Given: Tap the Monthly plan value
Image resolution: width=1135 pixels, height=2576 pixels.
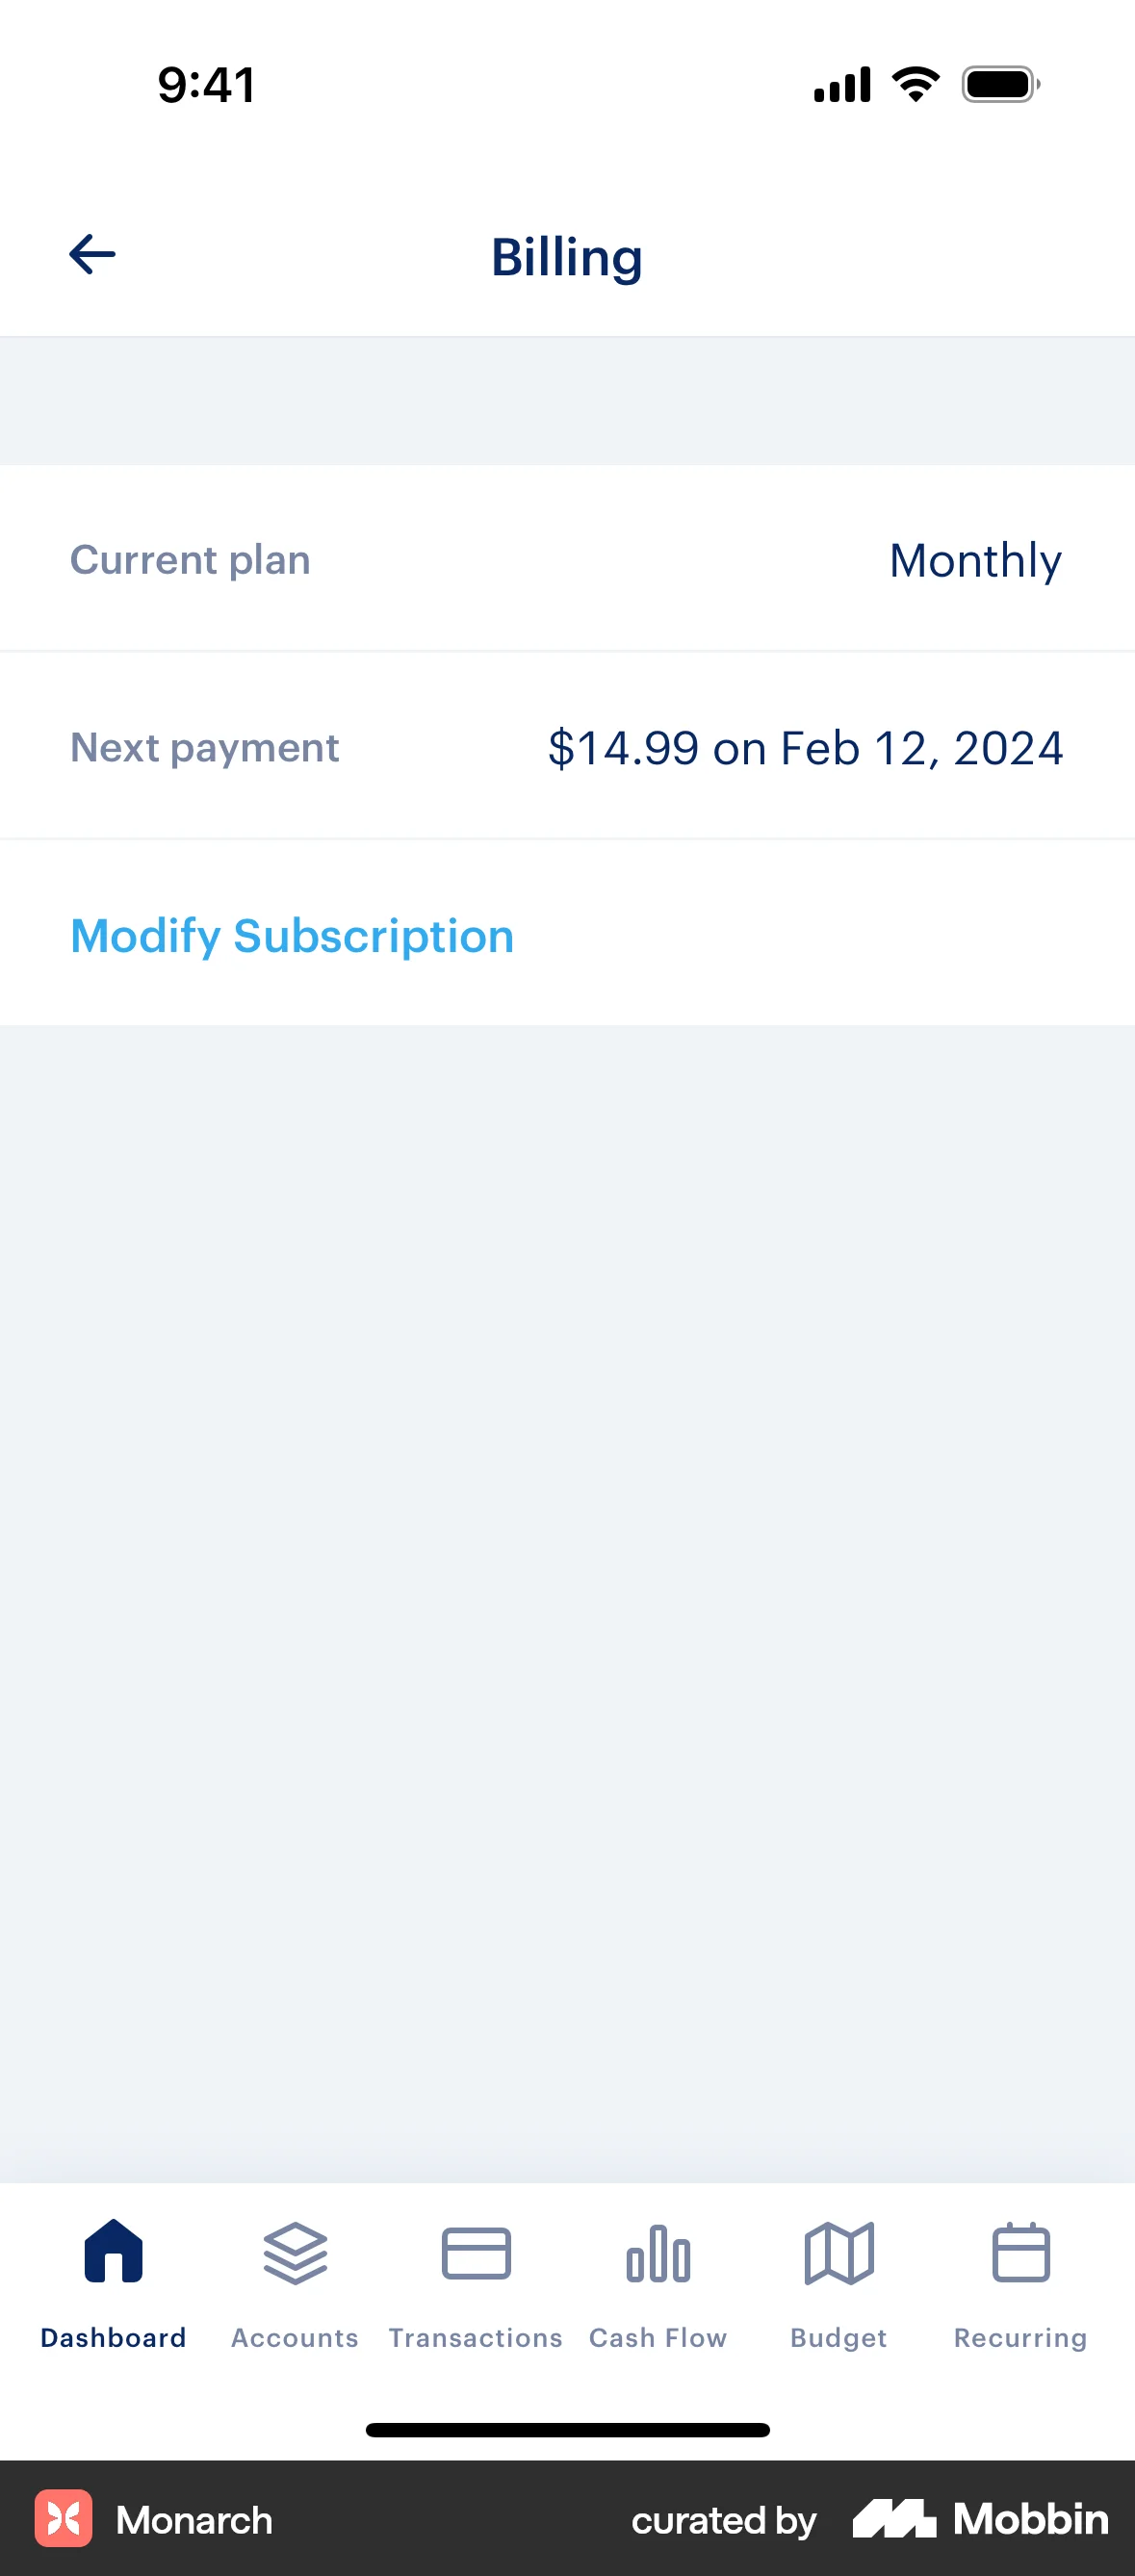Looking at the screenshot, I should [975, 560].
